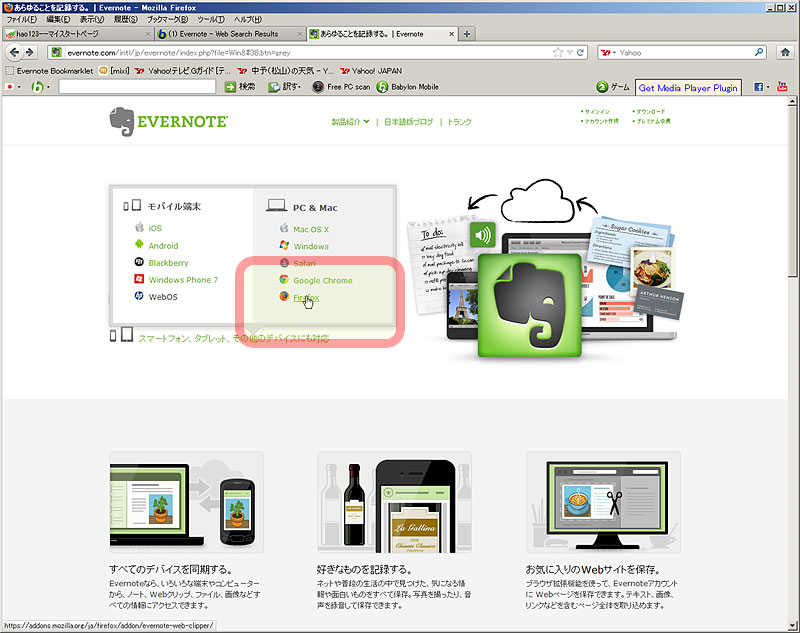Click the wine bottle phone illustration
This screenshot has width=800, height=633.
(394, 502)
